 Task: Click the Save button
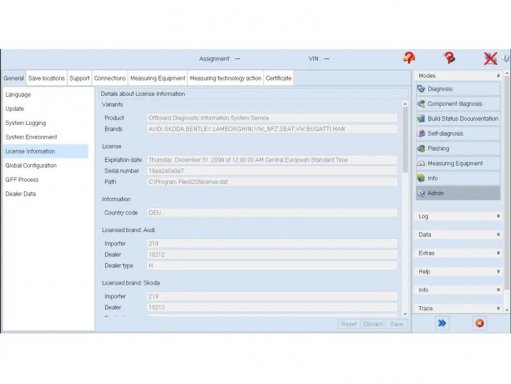pyautogui.click(x=396, y=324)
